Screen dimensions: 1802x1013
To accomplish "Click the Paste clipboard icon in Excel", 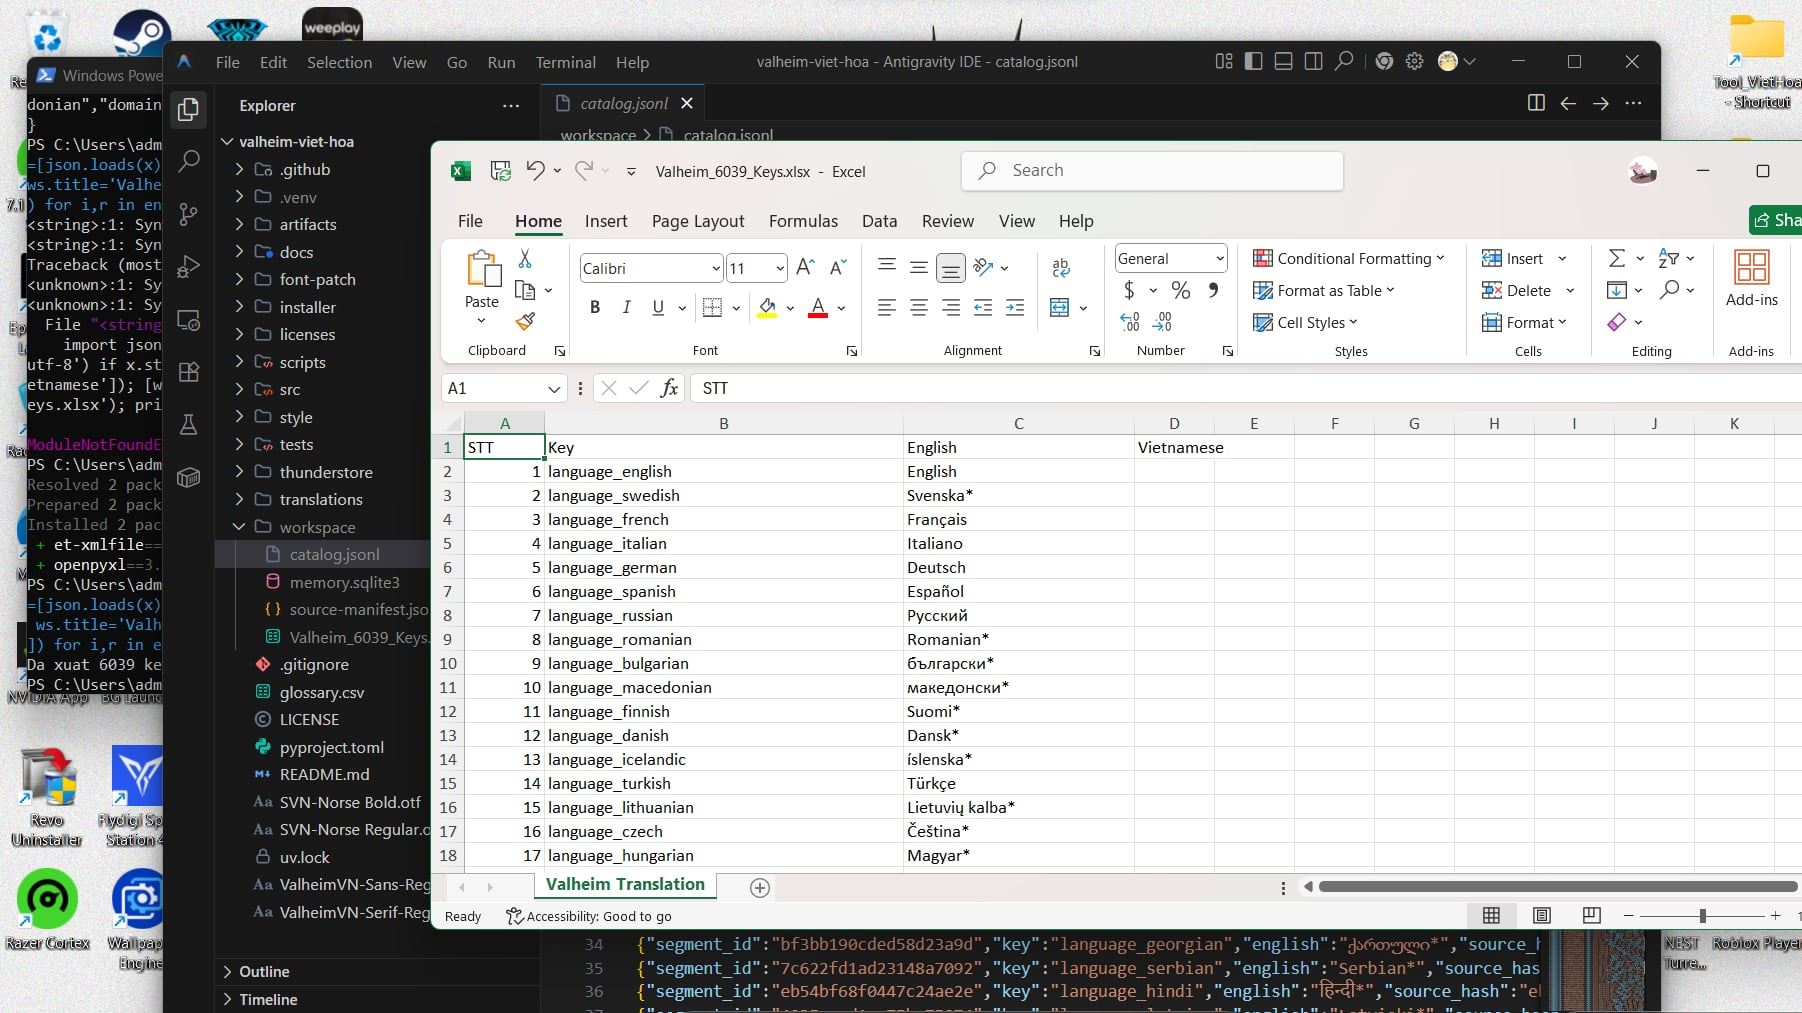I will (x=482, y=269).
